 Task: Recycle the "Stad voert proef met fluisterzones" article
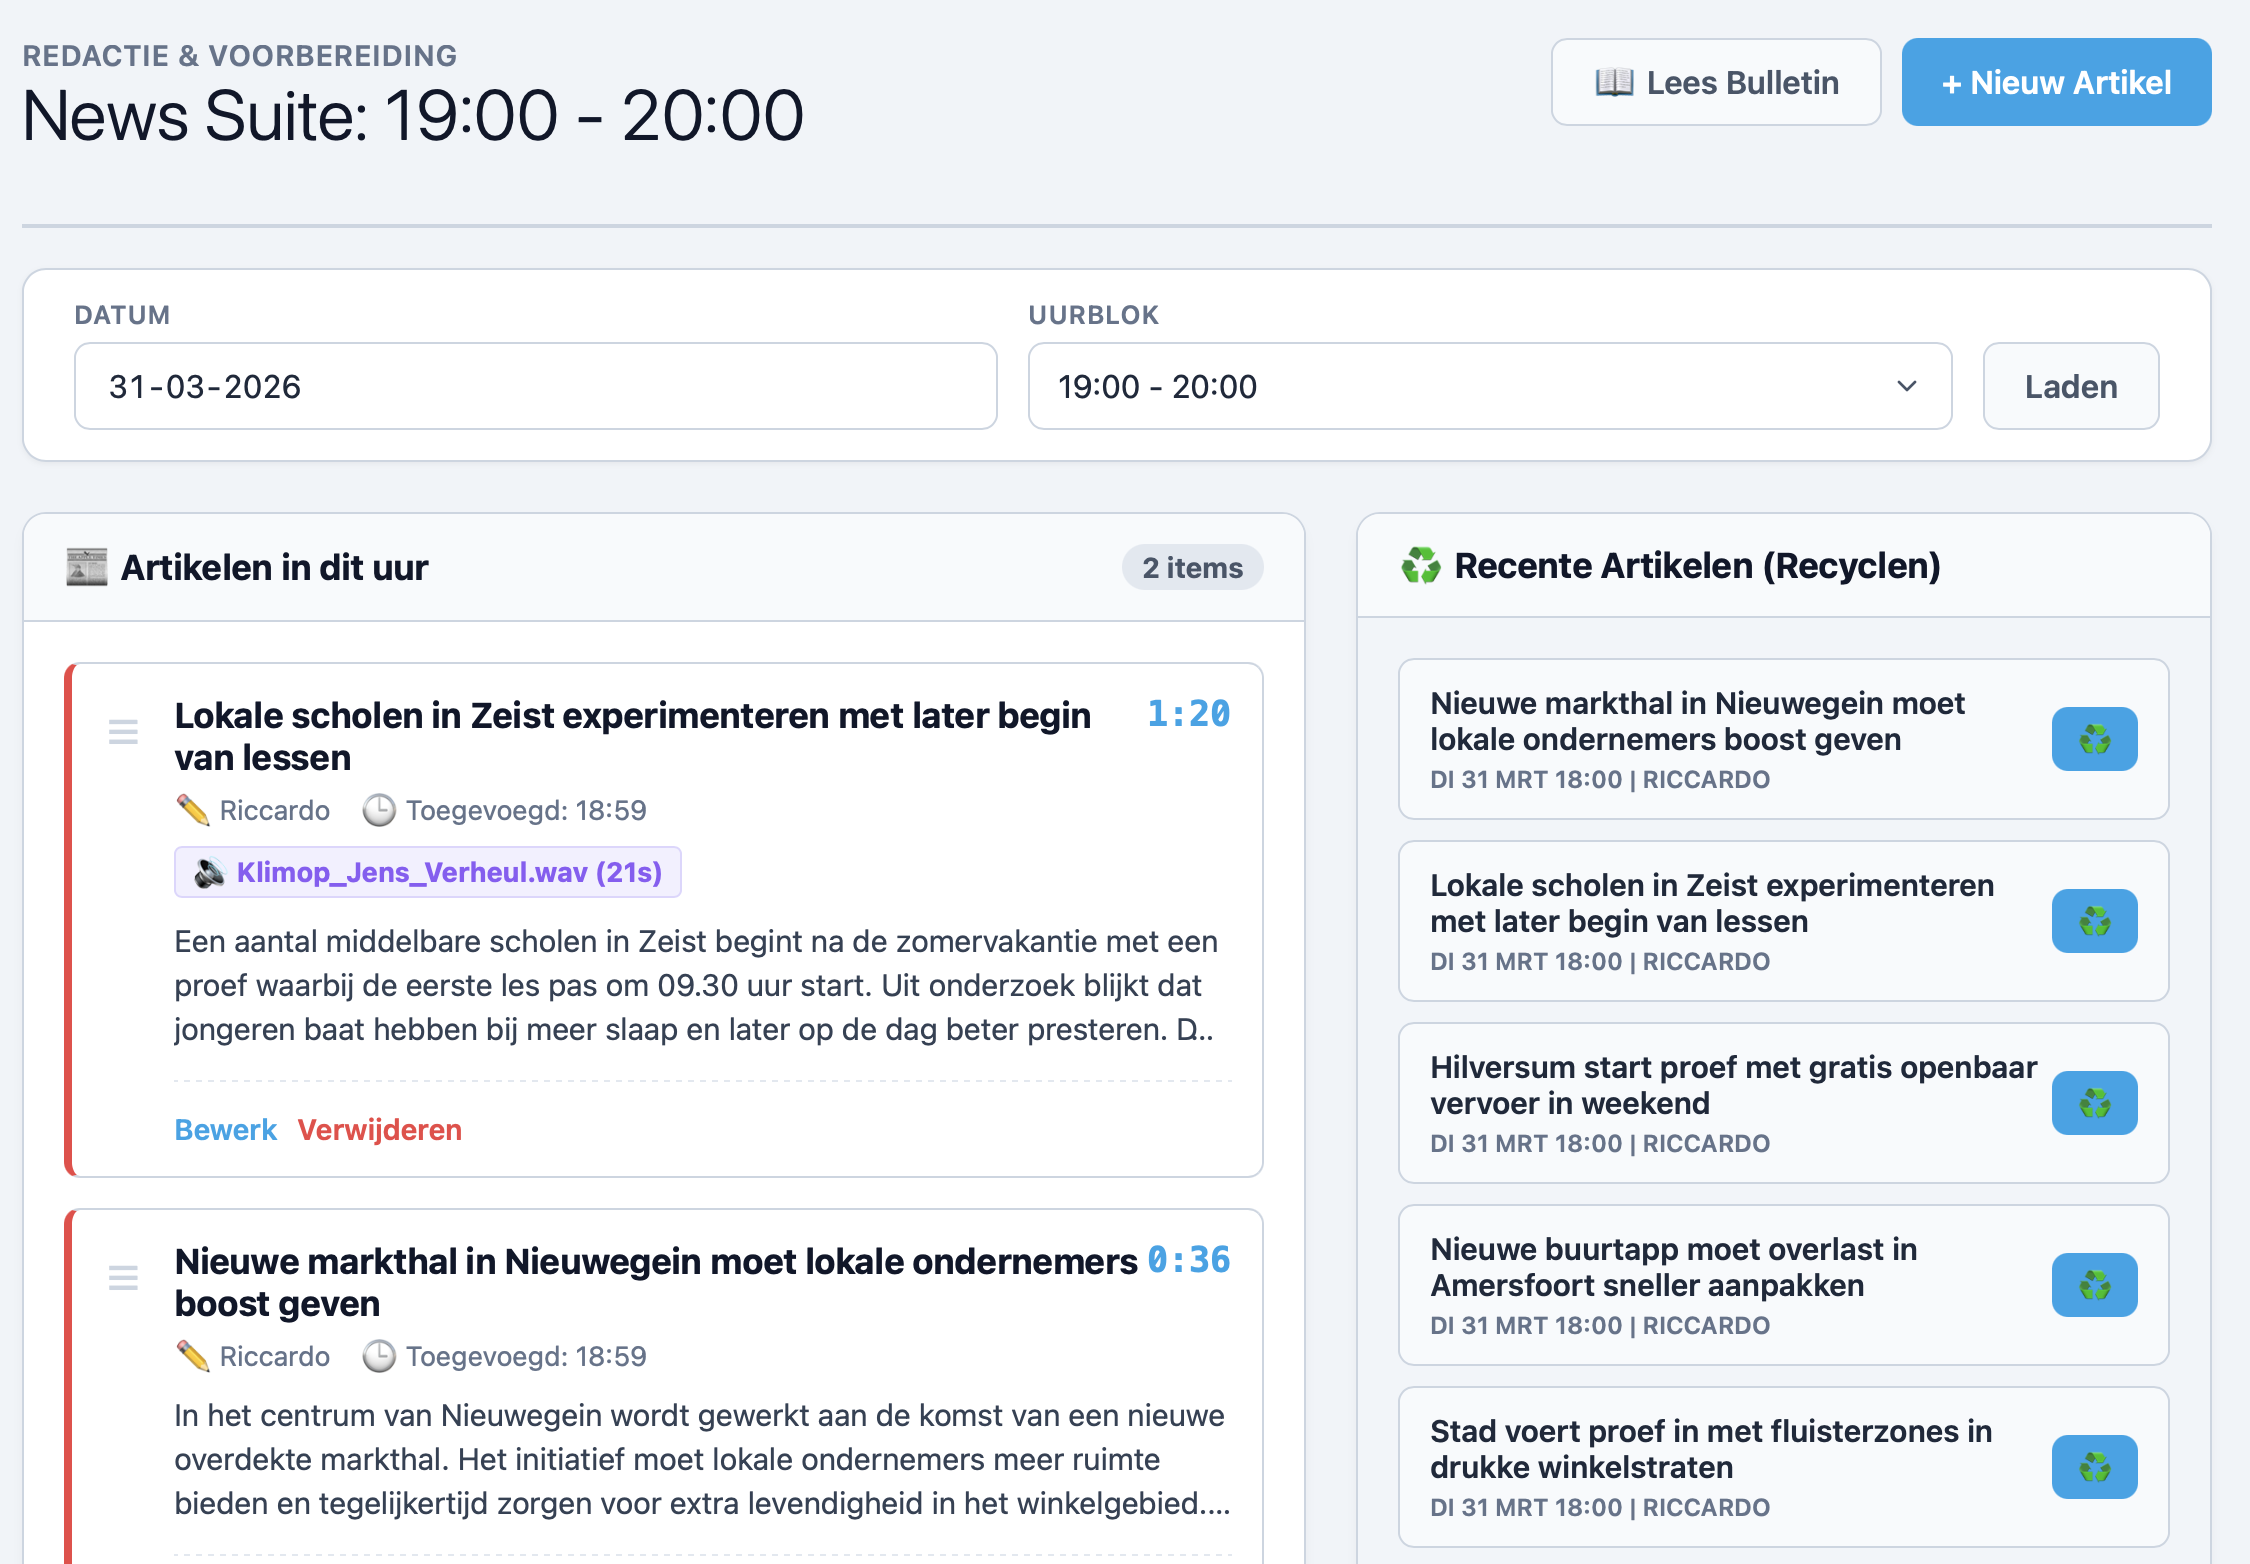point(2095,1467)
